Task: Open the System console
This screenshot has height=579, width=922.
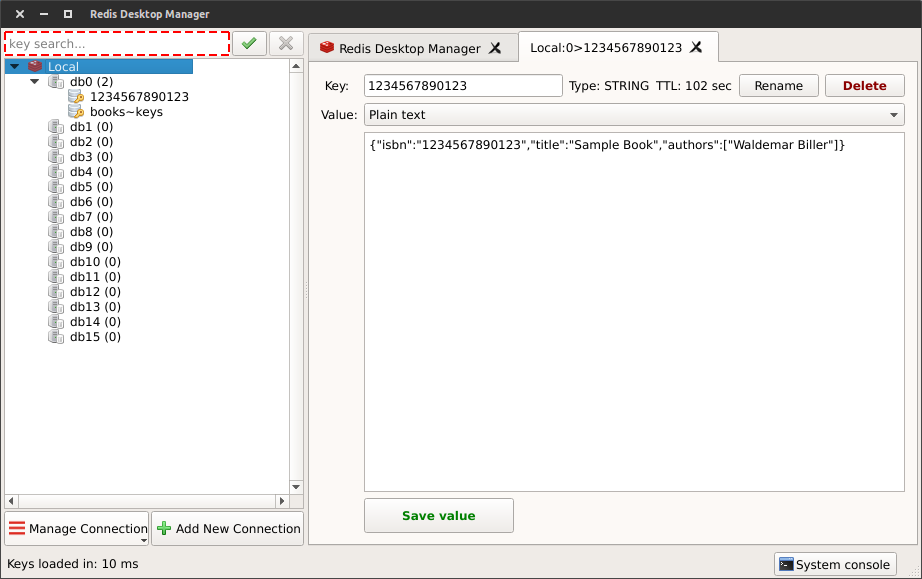Action: (835, 564)
